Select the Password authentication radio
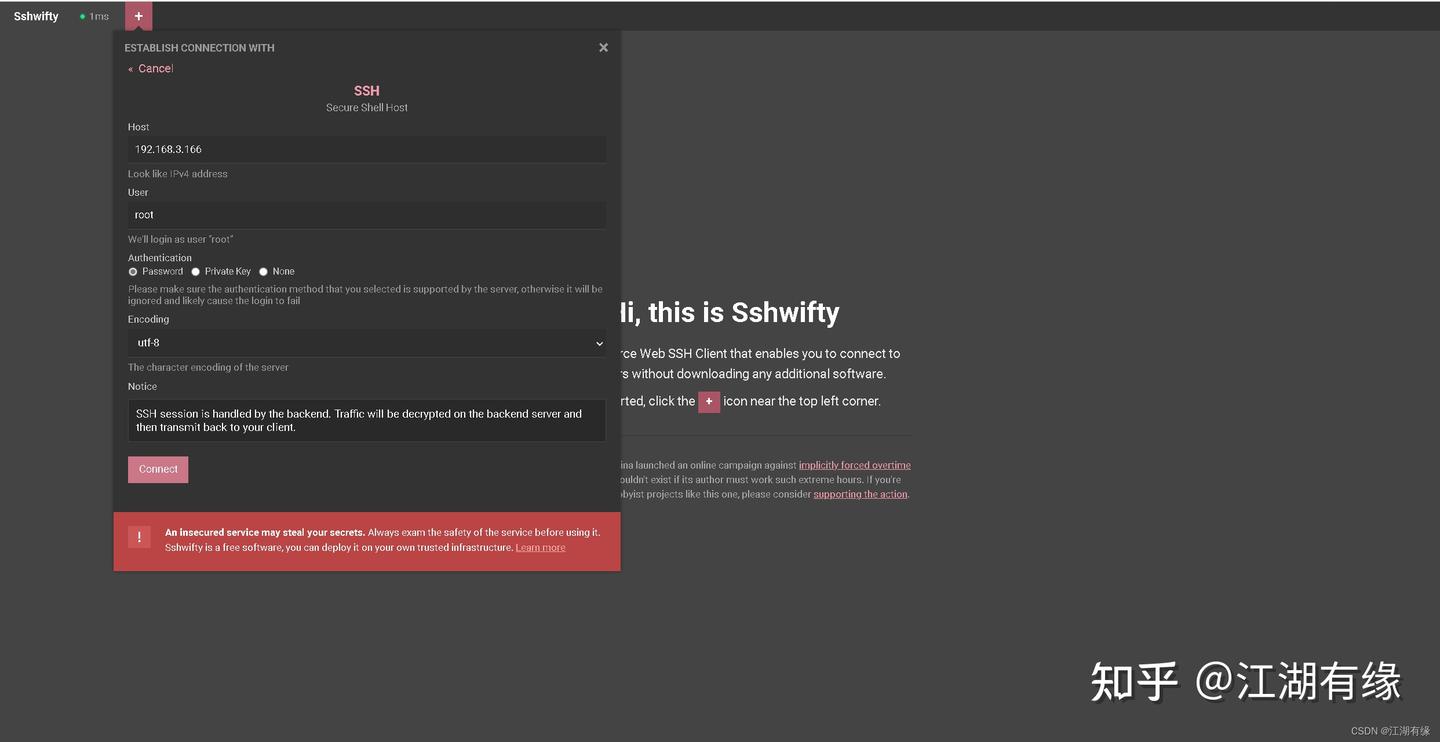The height and width of the screenshot is (742, 1440). point(132,271)
